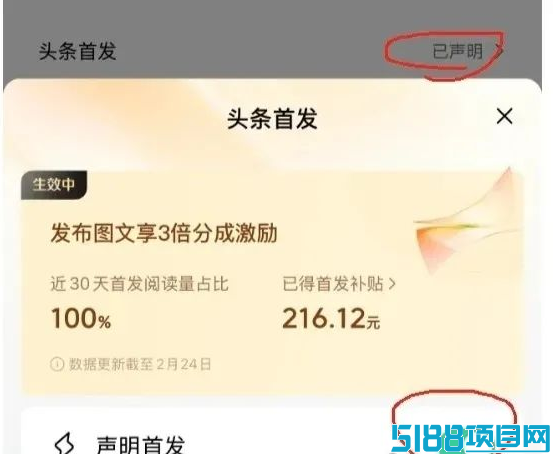Tap the 近30天首发阅读量占比 label
The width and height of the screenshot is (553, 454).
(139, 284)
